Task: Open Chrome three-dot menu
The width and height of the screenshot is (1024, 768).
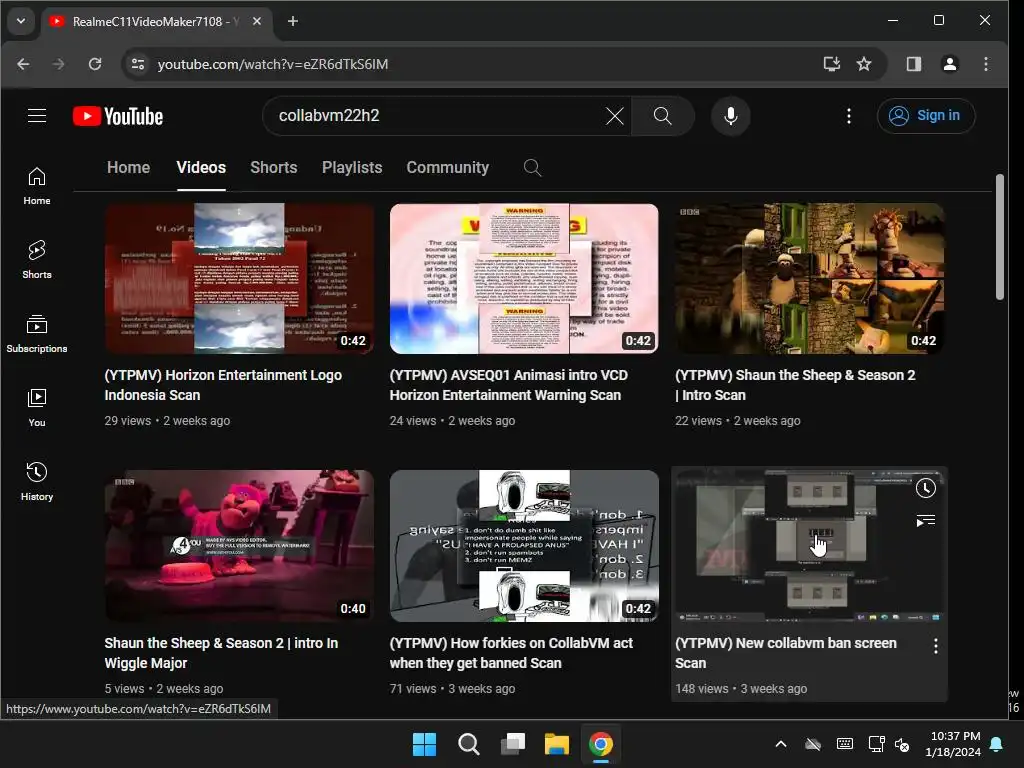Action: tap(985, 64)
